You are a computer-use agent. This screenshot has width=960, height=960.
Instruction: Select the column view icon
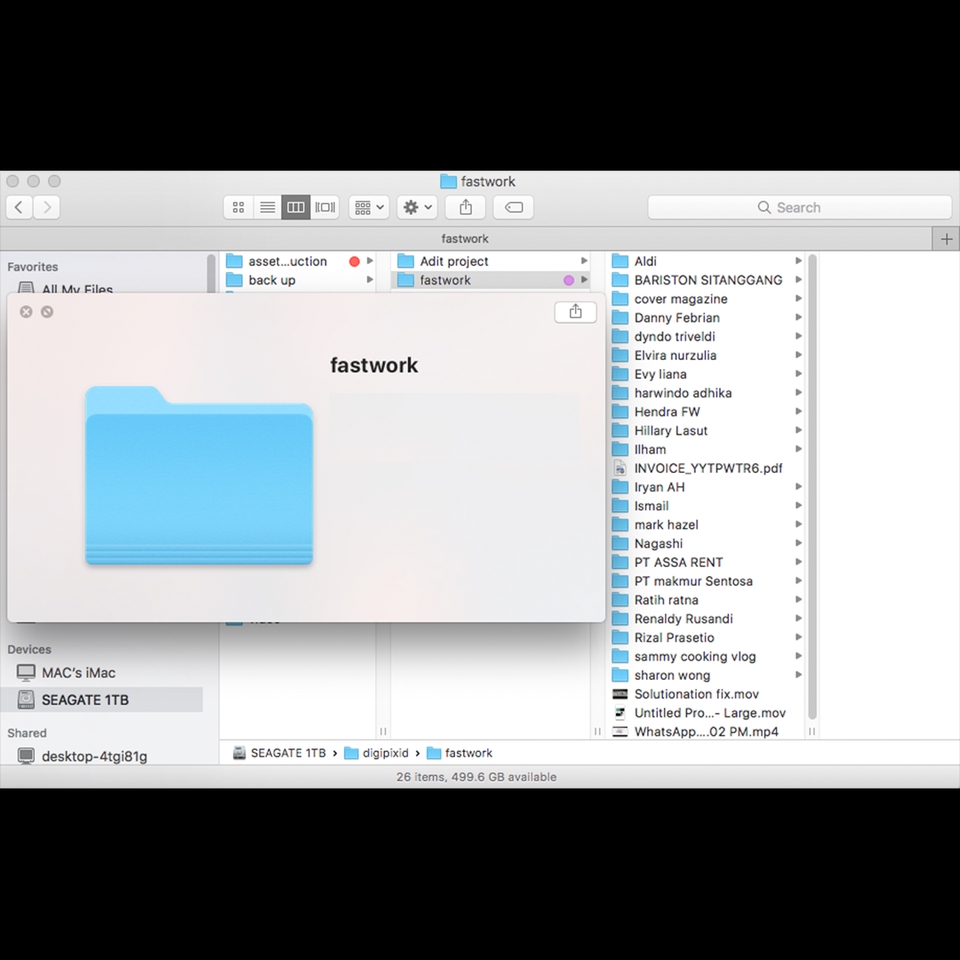tap(295, 207)
